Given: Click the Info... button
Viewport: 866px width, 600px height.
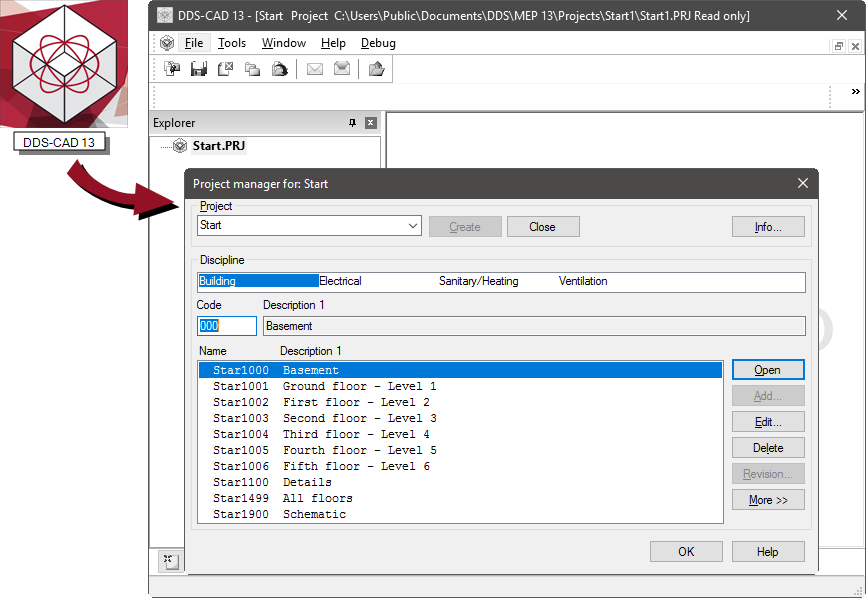Looking at the screenshot, I should pos(768,227).
